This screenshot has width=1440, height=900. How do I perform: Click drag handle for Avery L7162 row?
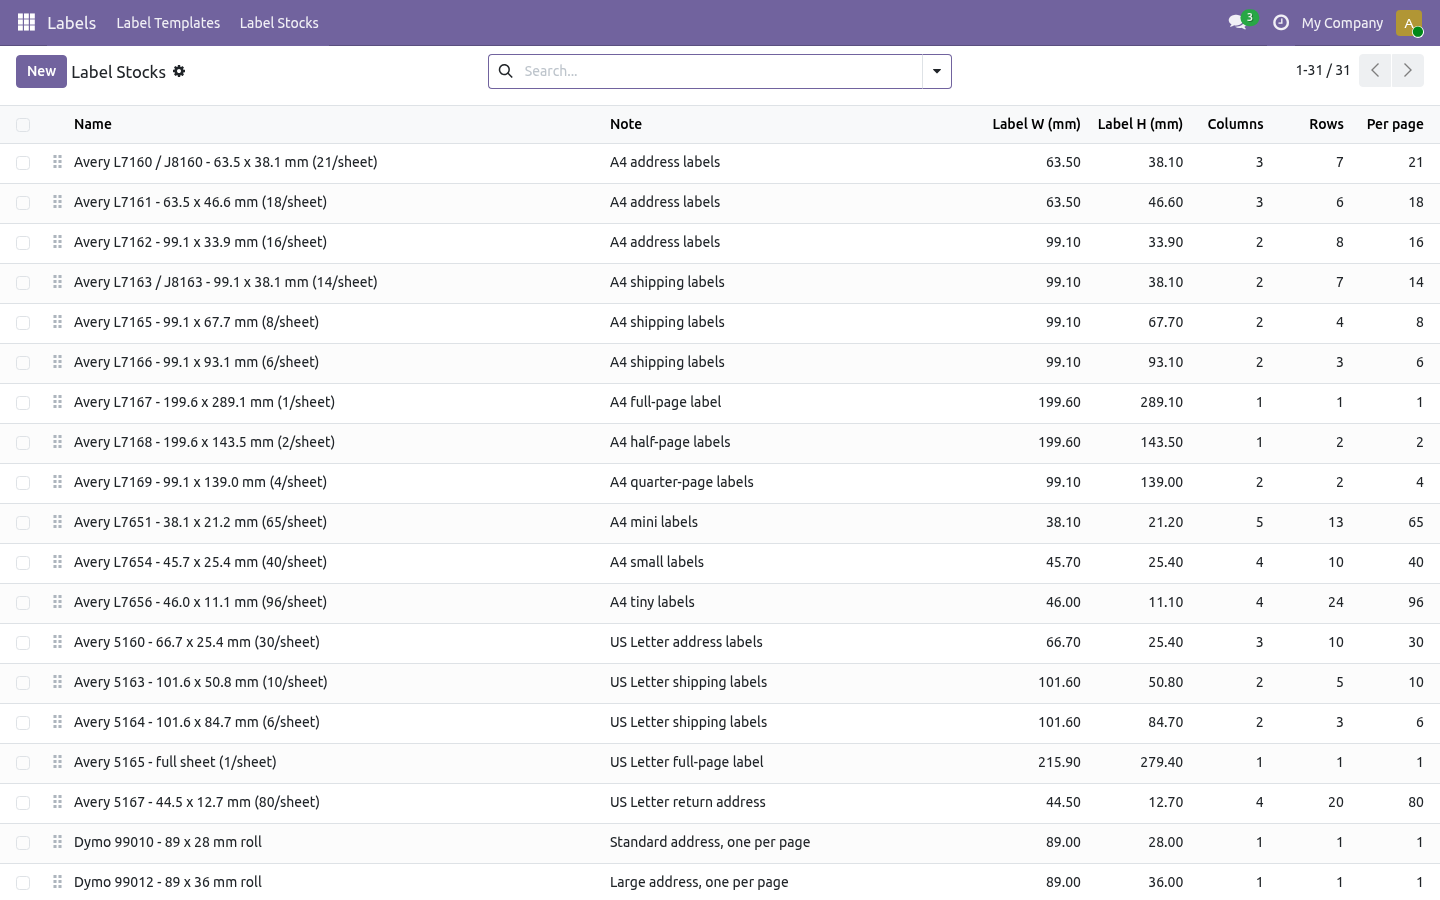click(x=57, y=242)
